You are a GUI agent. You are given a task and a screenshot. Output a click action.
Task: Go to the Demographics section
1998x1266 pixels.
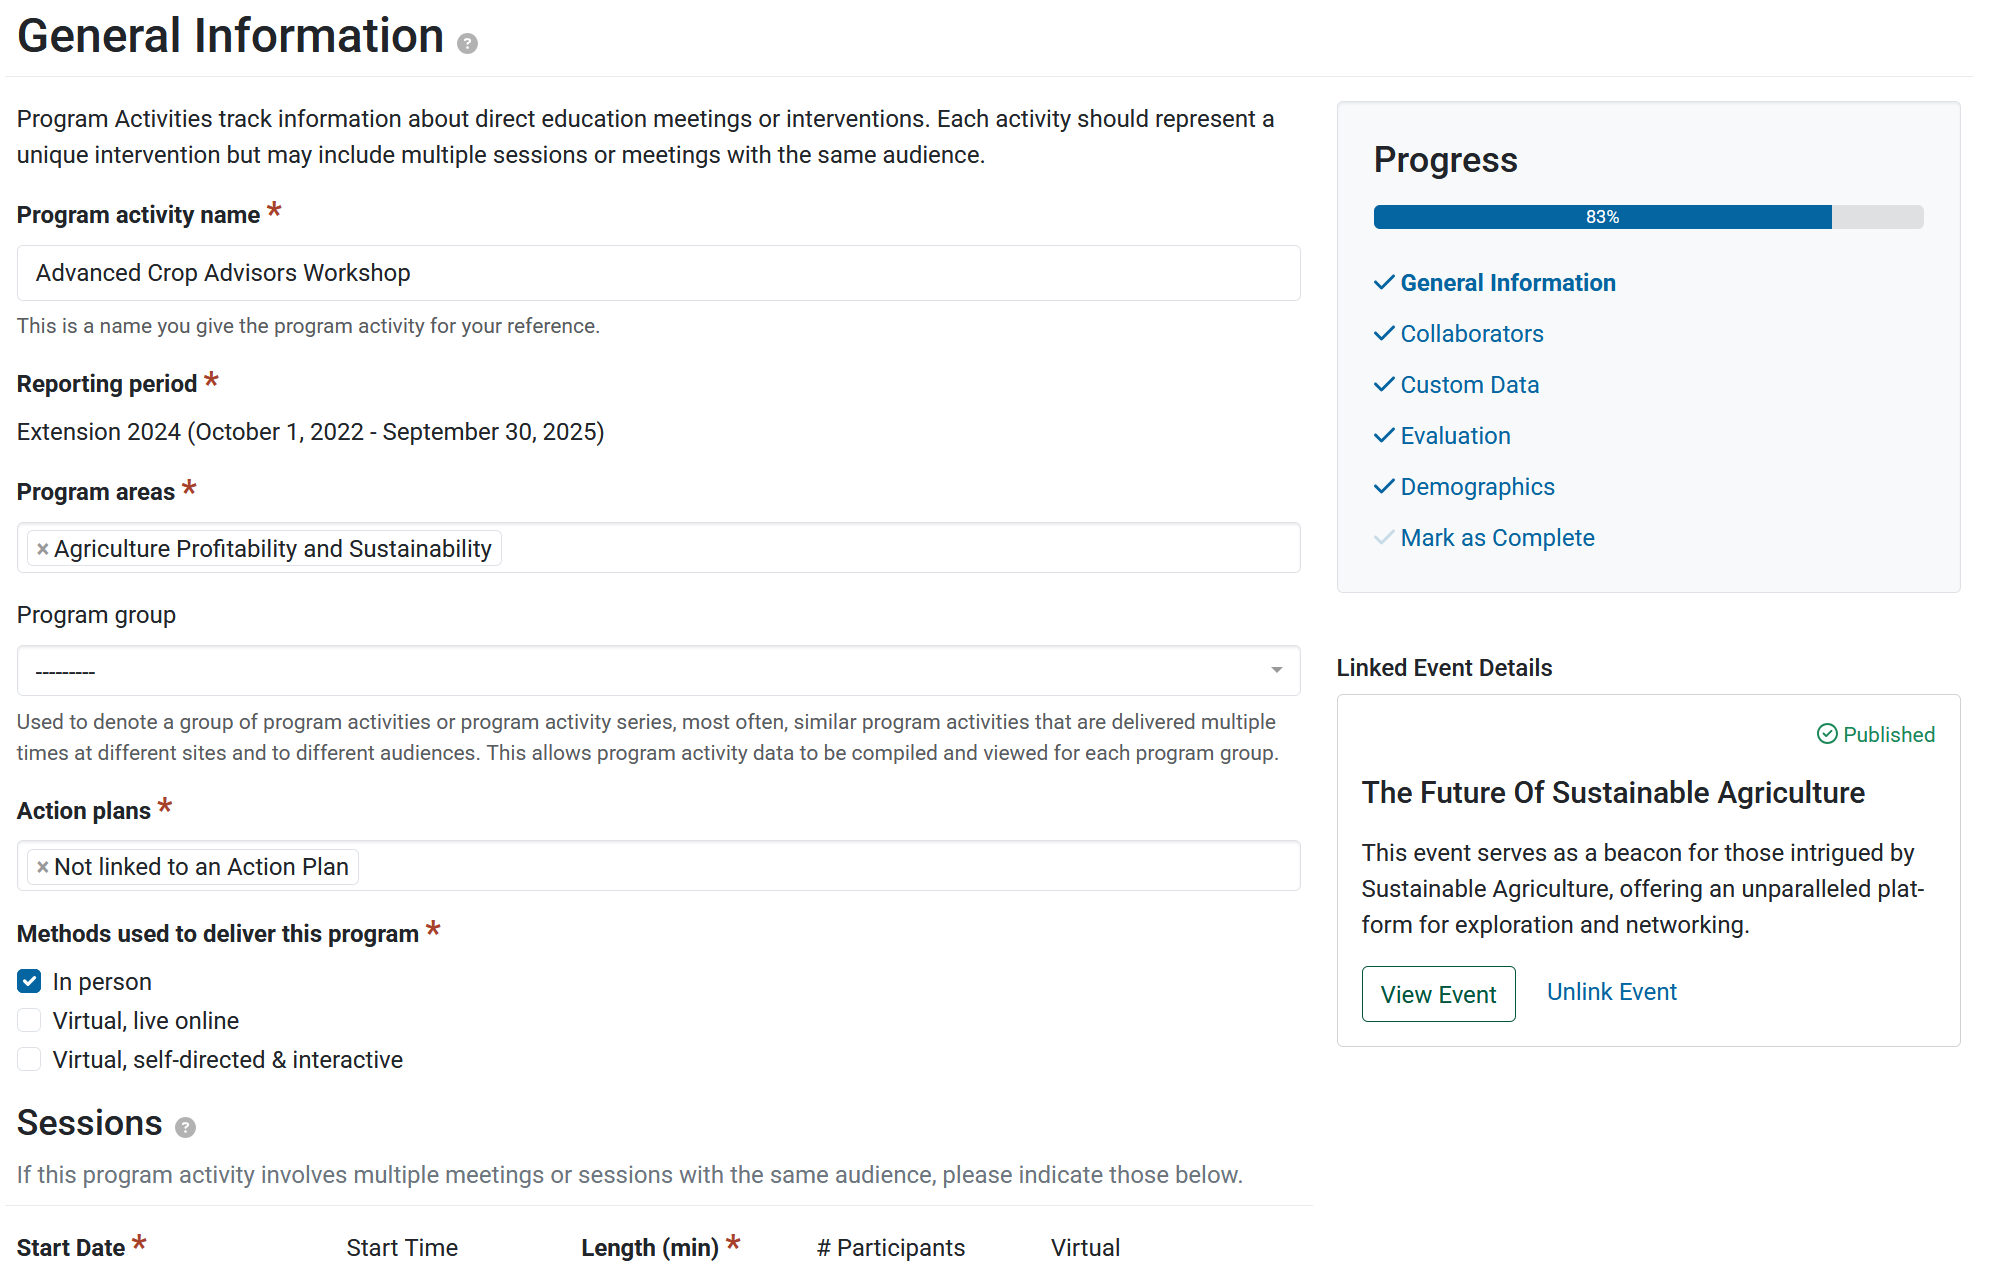pos(1477,487)
